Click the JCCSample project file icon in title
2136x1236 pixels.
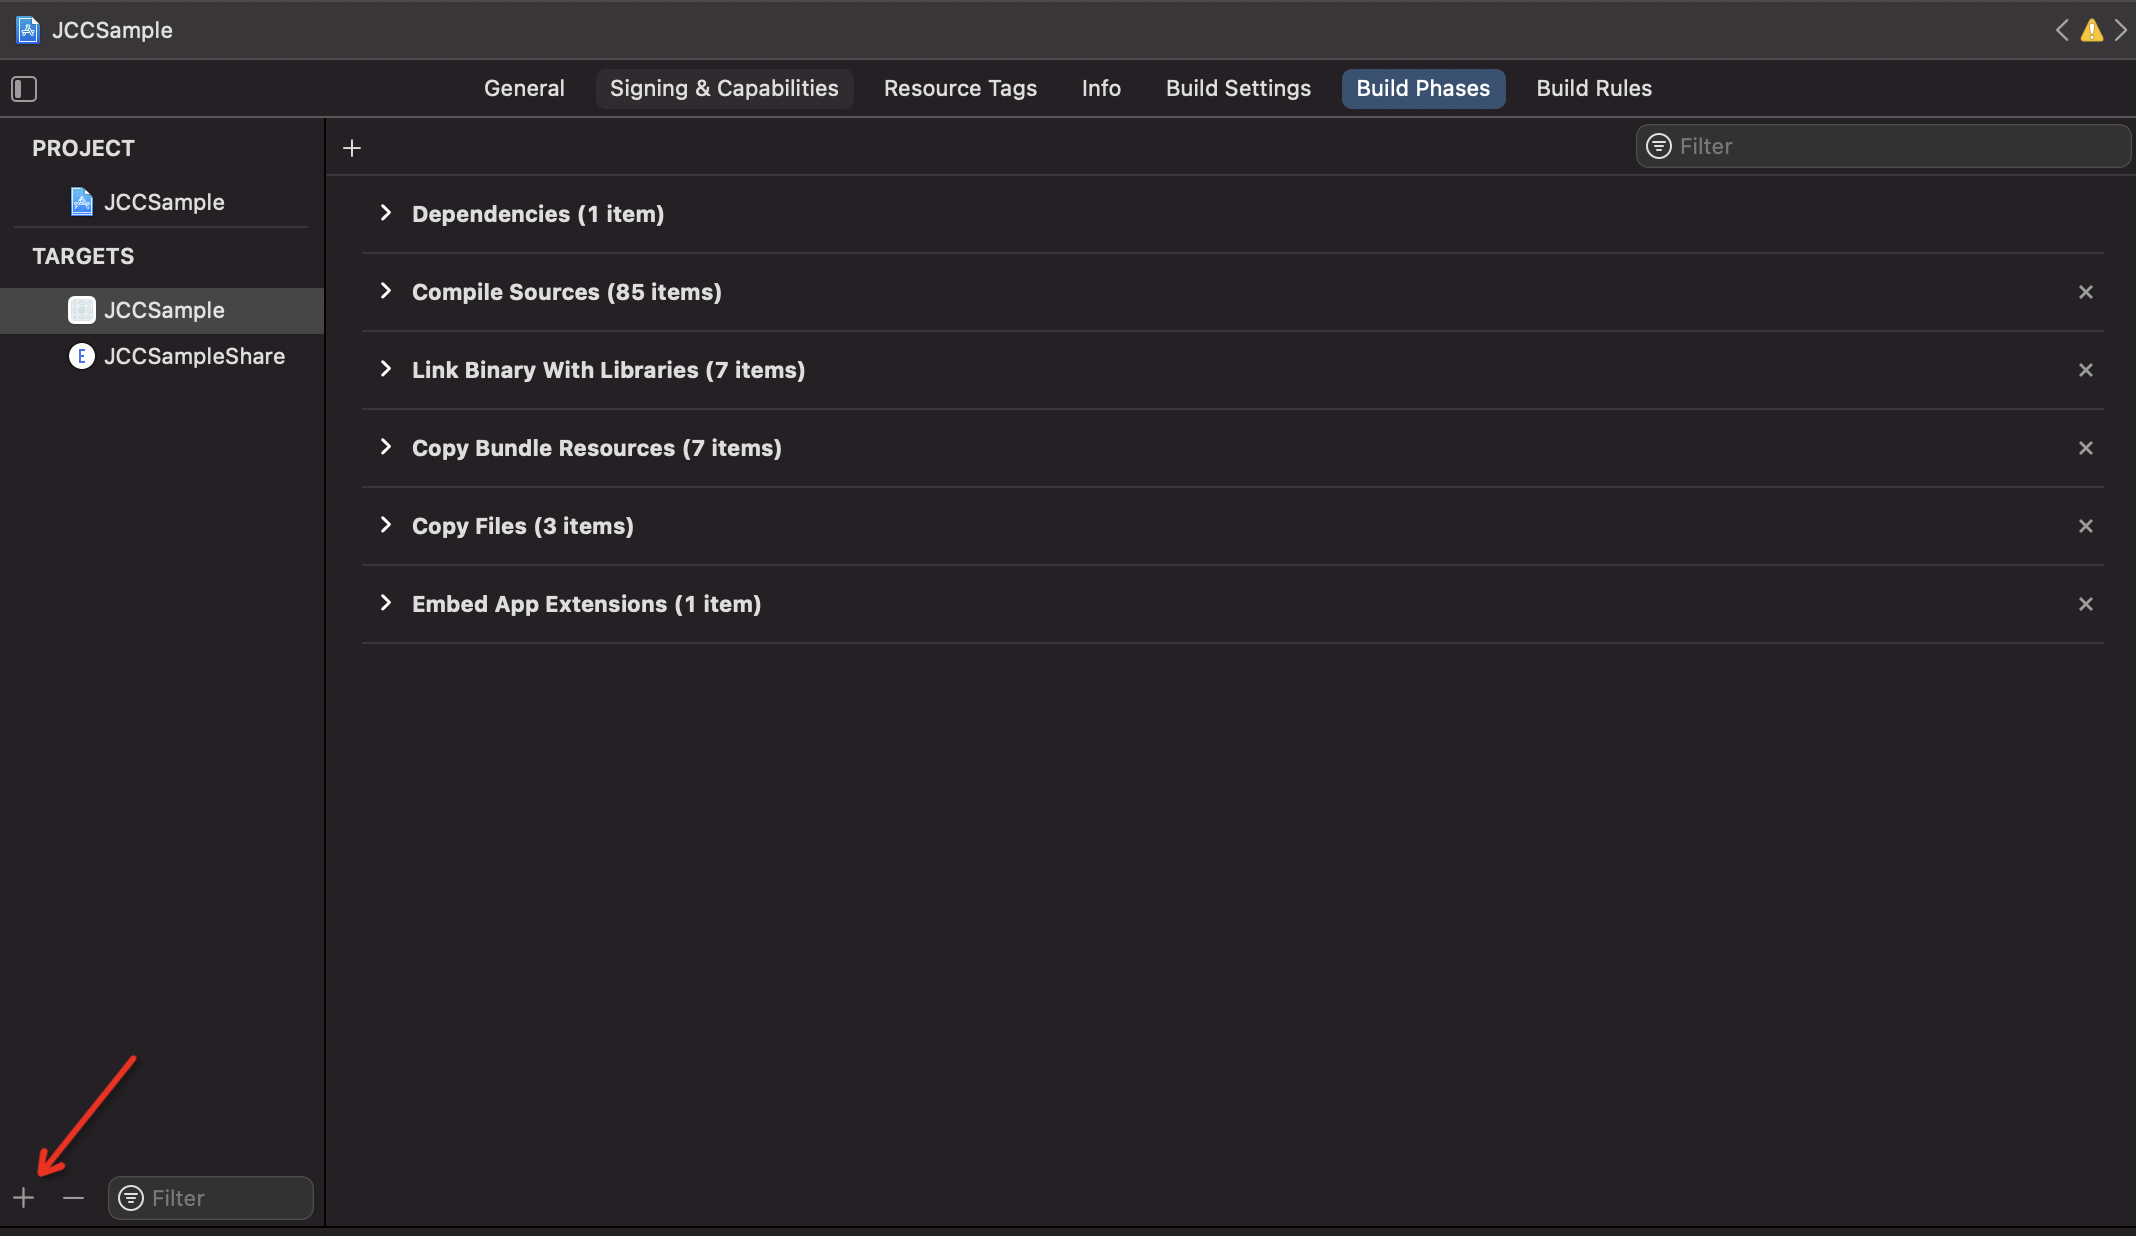pyautogui.click(x=28, y=30)
